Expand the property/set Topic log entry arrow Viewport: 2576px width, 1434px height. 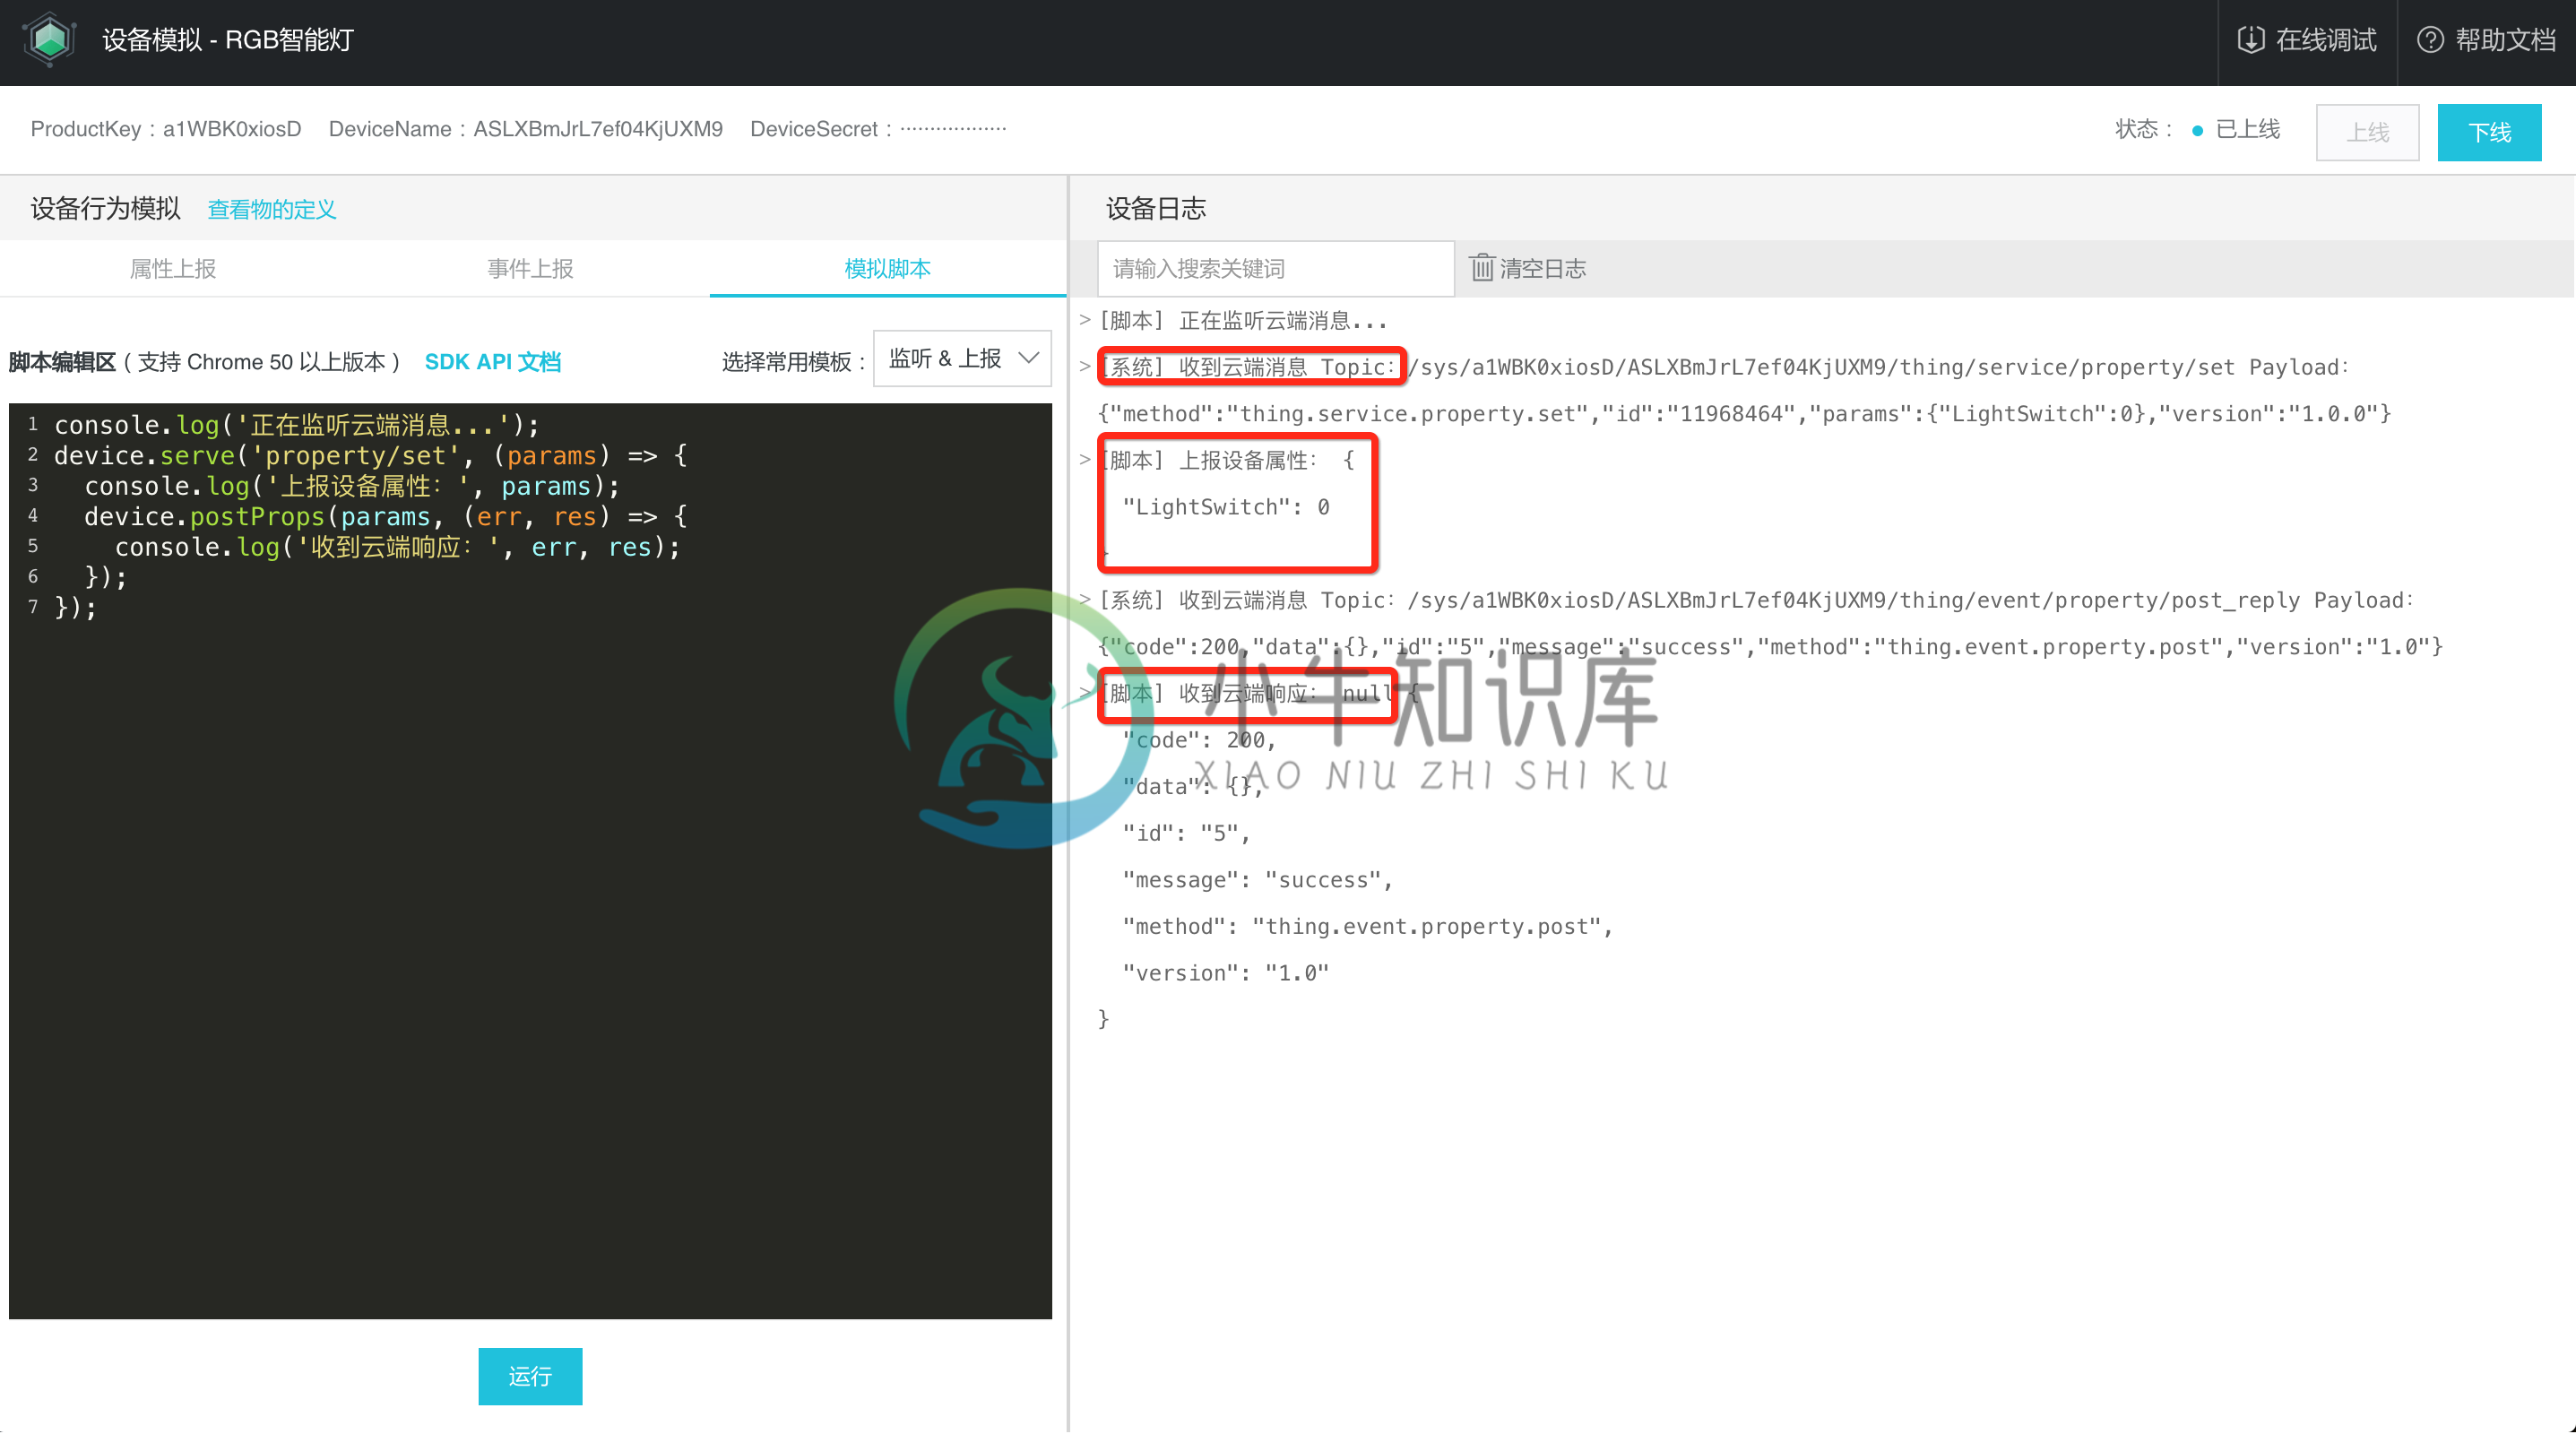(1084, 367)
